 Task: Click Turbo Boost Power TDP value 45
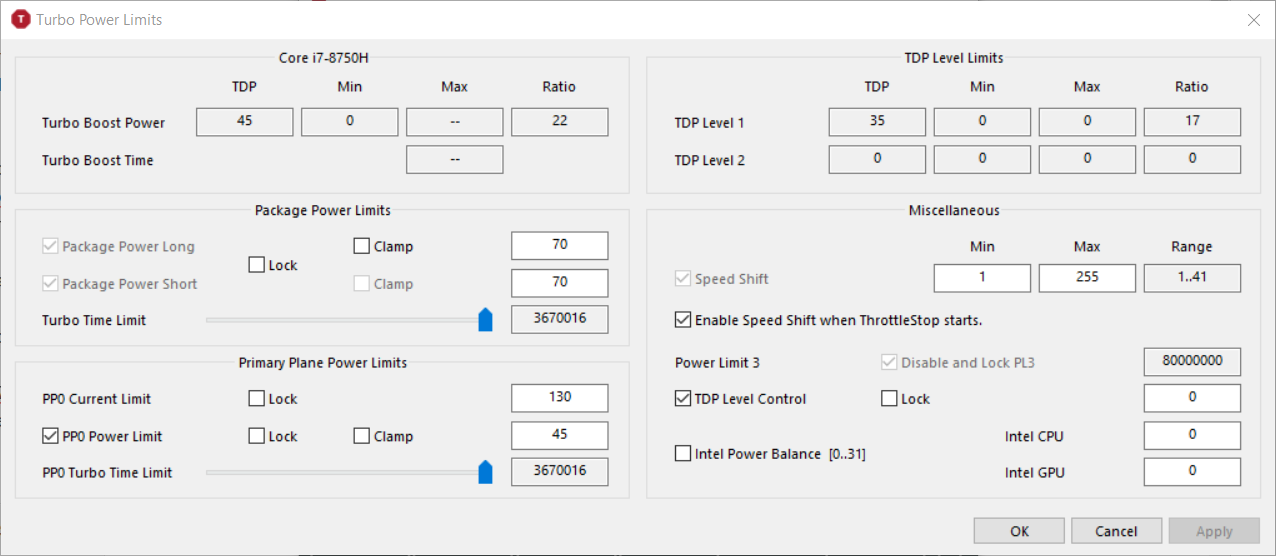245,122
